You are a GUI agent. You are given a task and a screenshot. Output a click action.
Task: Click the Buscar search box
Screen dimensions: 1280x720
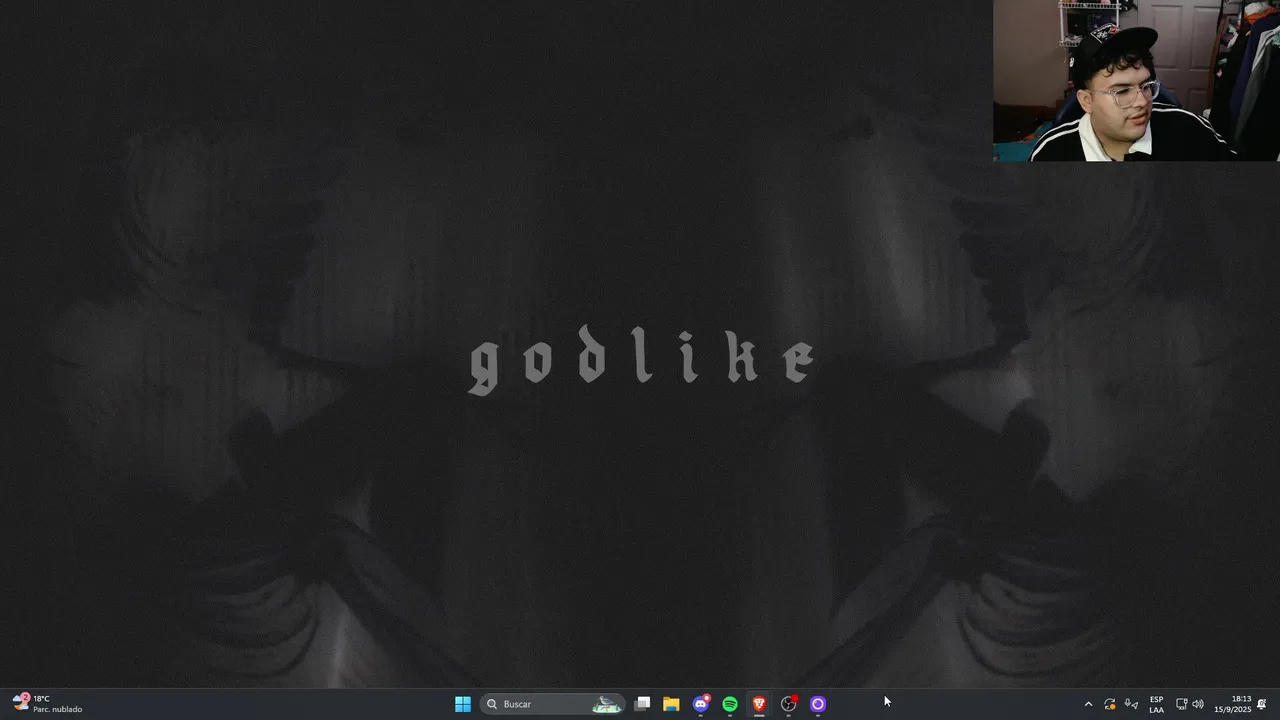(553, 704)
